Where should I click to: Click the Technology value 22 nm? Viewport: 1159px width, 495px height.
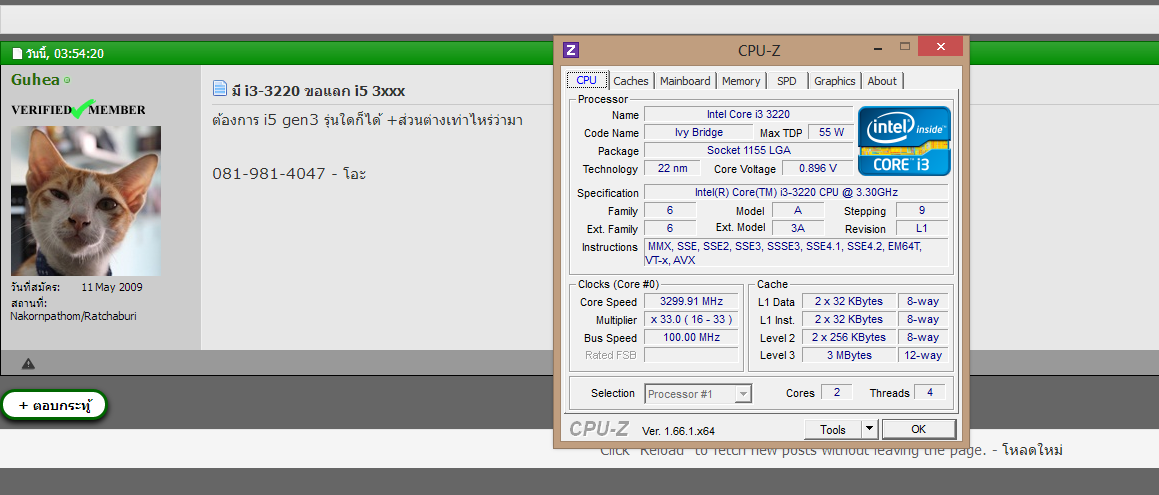[672, 168]
